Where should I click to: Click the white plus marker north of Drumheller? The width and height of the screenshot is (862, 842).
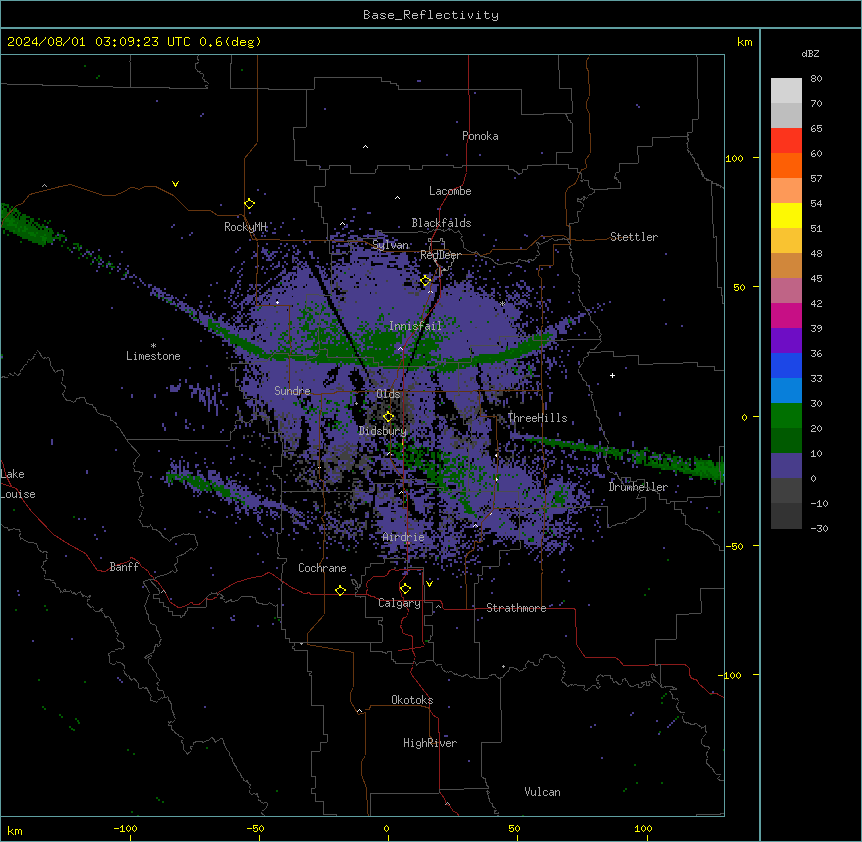point(612,375)
